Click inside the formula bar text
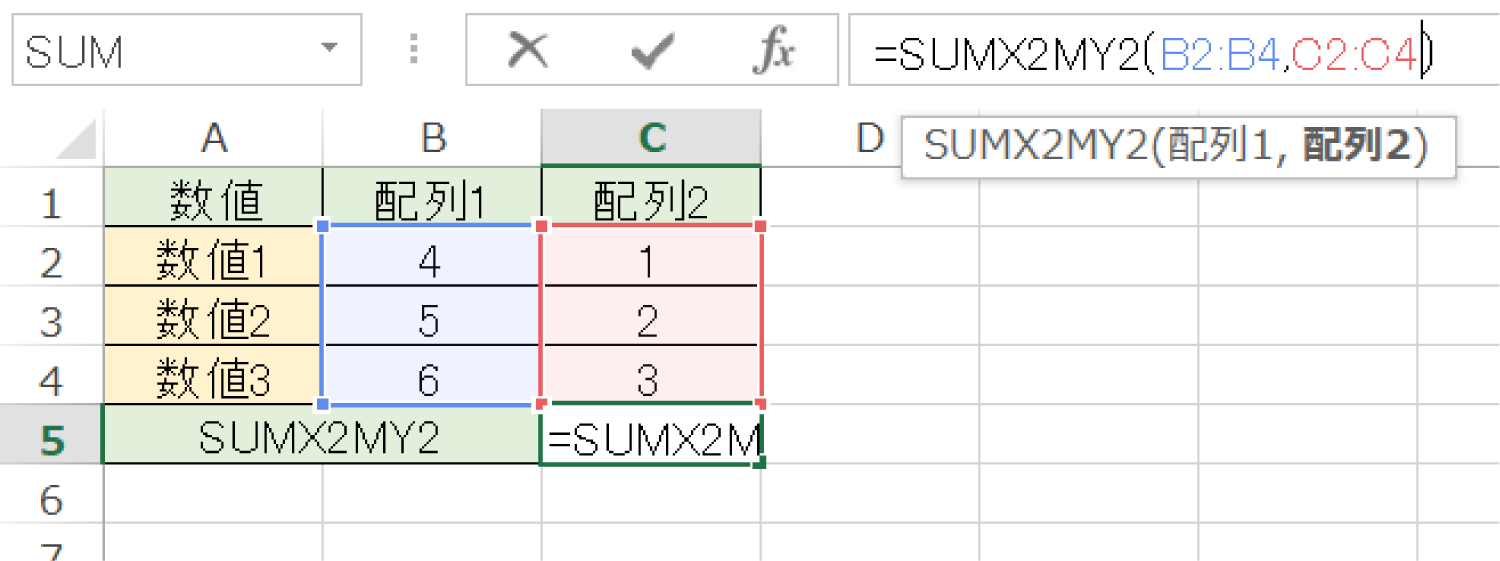Image resolution: width=1500 pixels, height=561 pixels. coord(1150,54)
